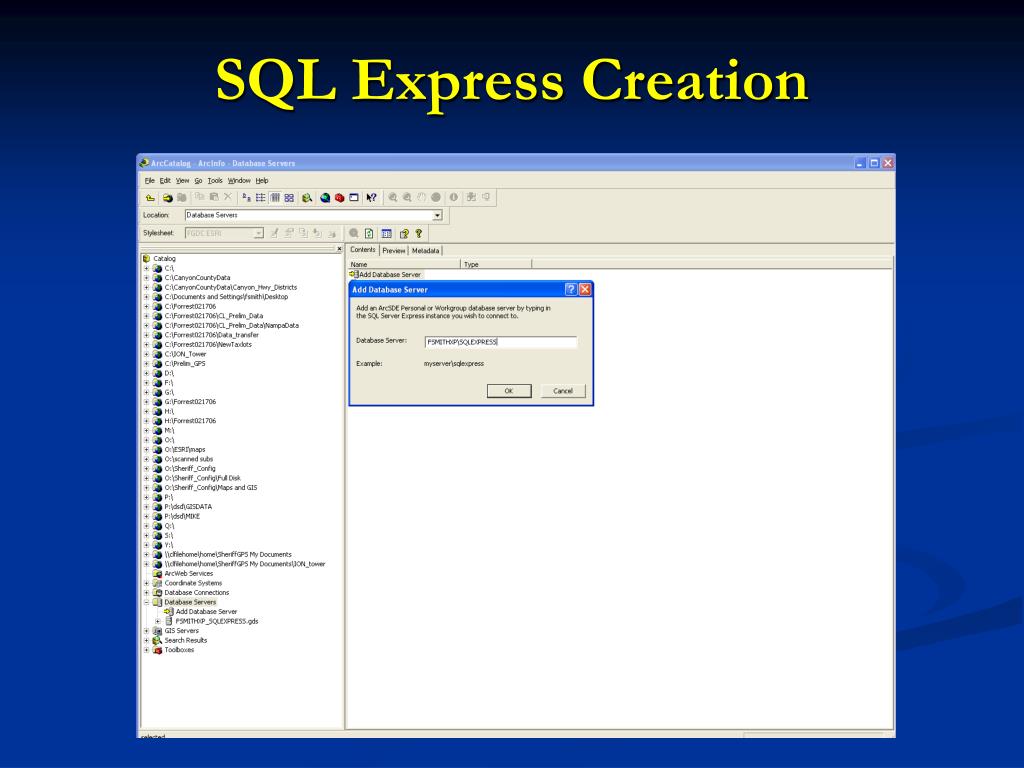Click the Create Thumbnail icon
Viewport: 1024px width, 768px height.
471,197
